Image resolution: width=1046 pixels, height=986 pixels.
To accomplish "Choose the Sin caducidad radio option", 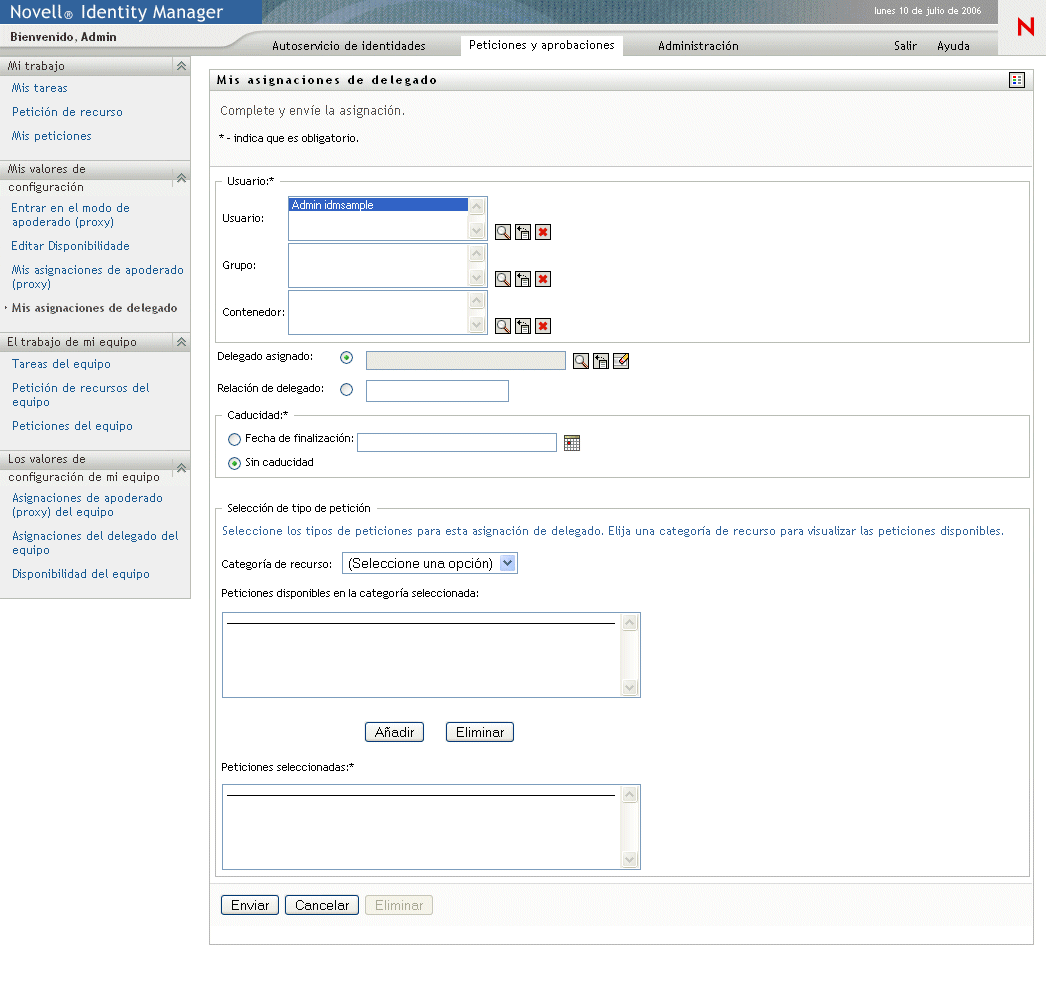I will 234,463.
